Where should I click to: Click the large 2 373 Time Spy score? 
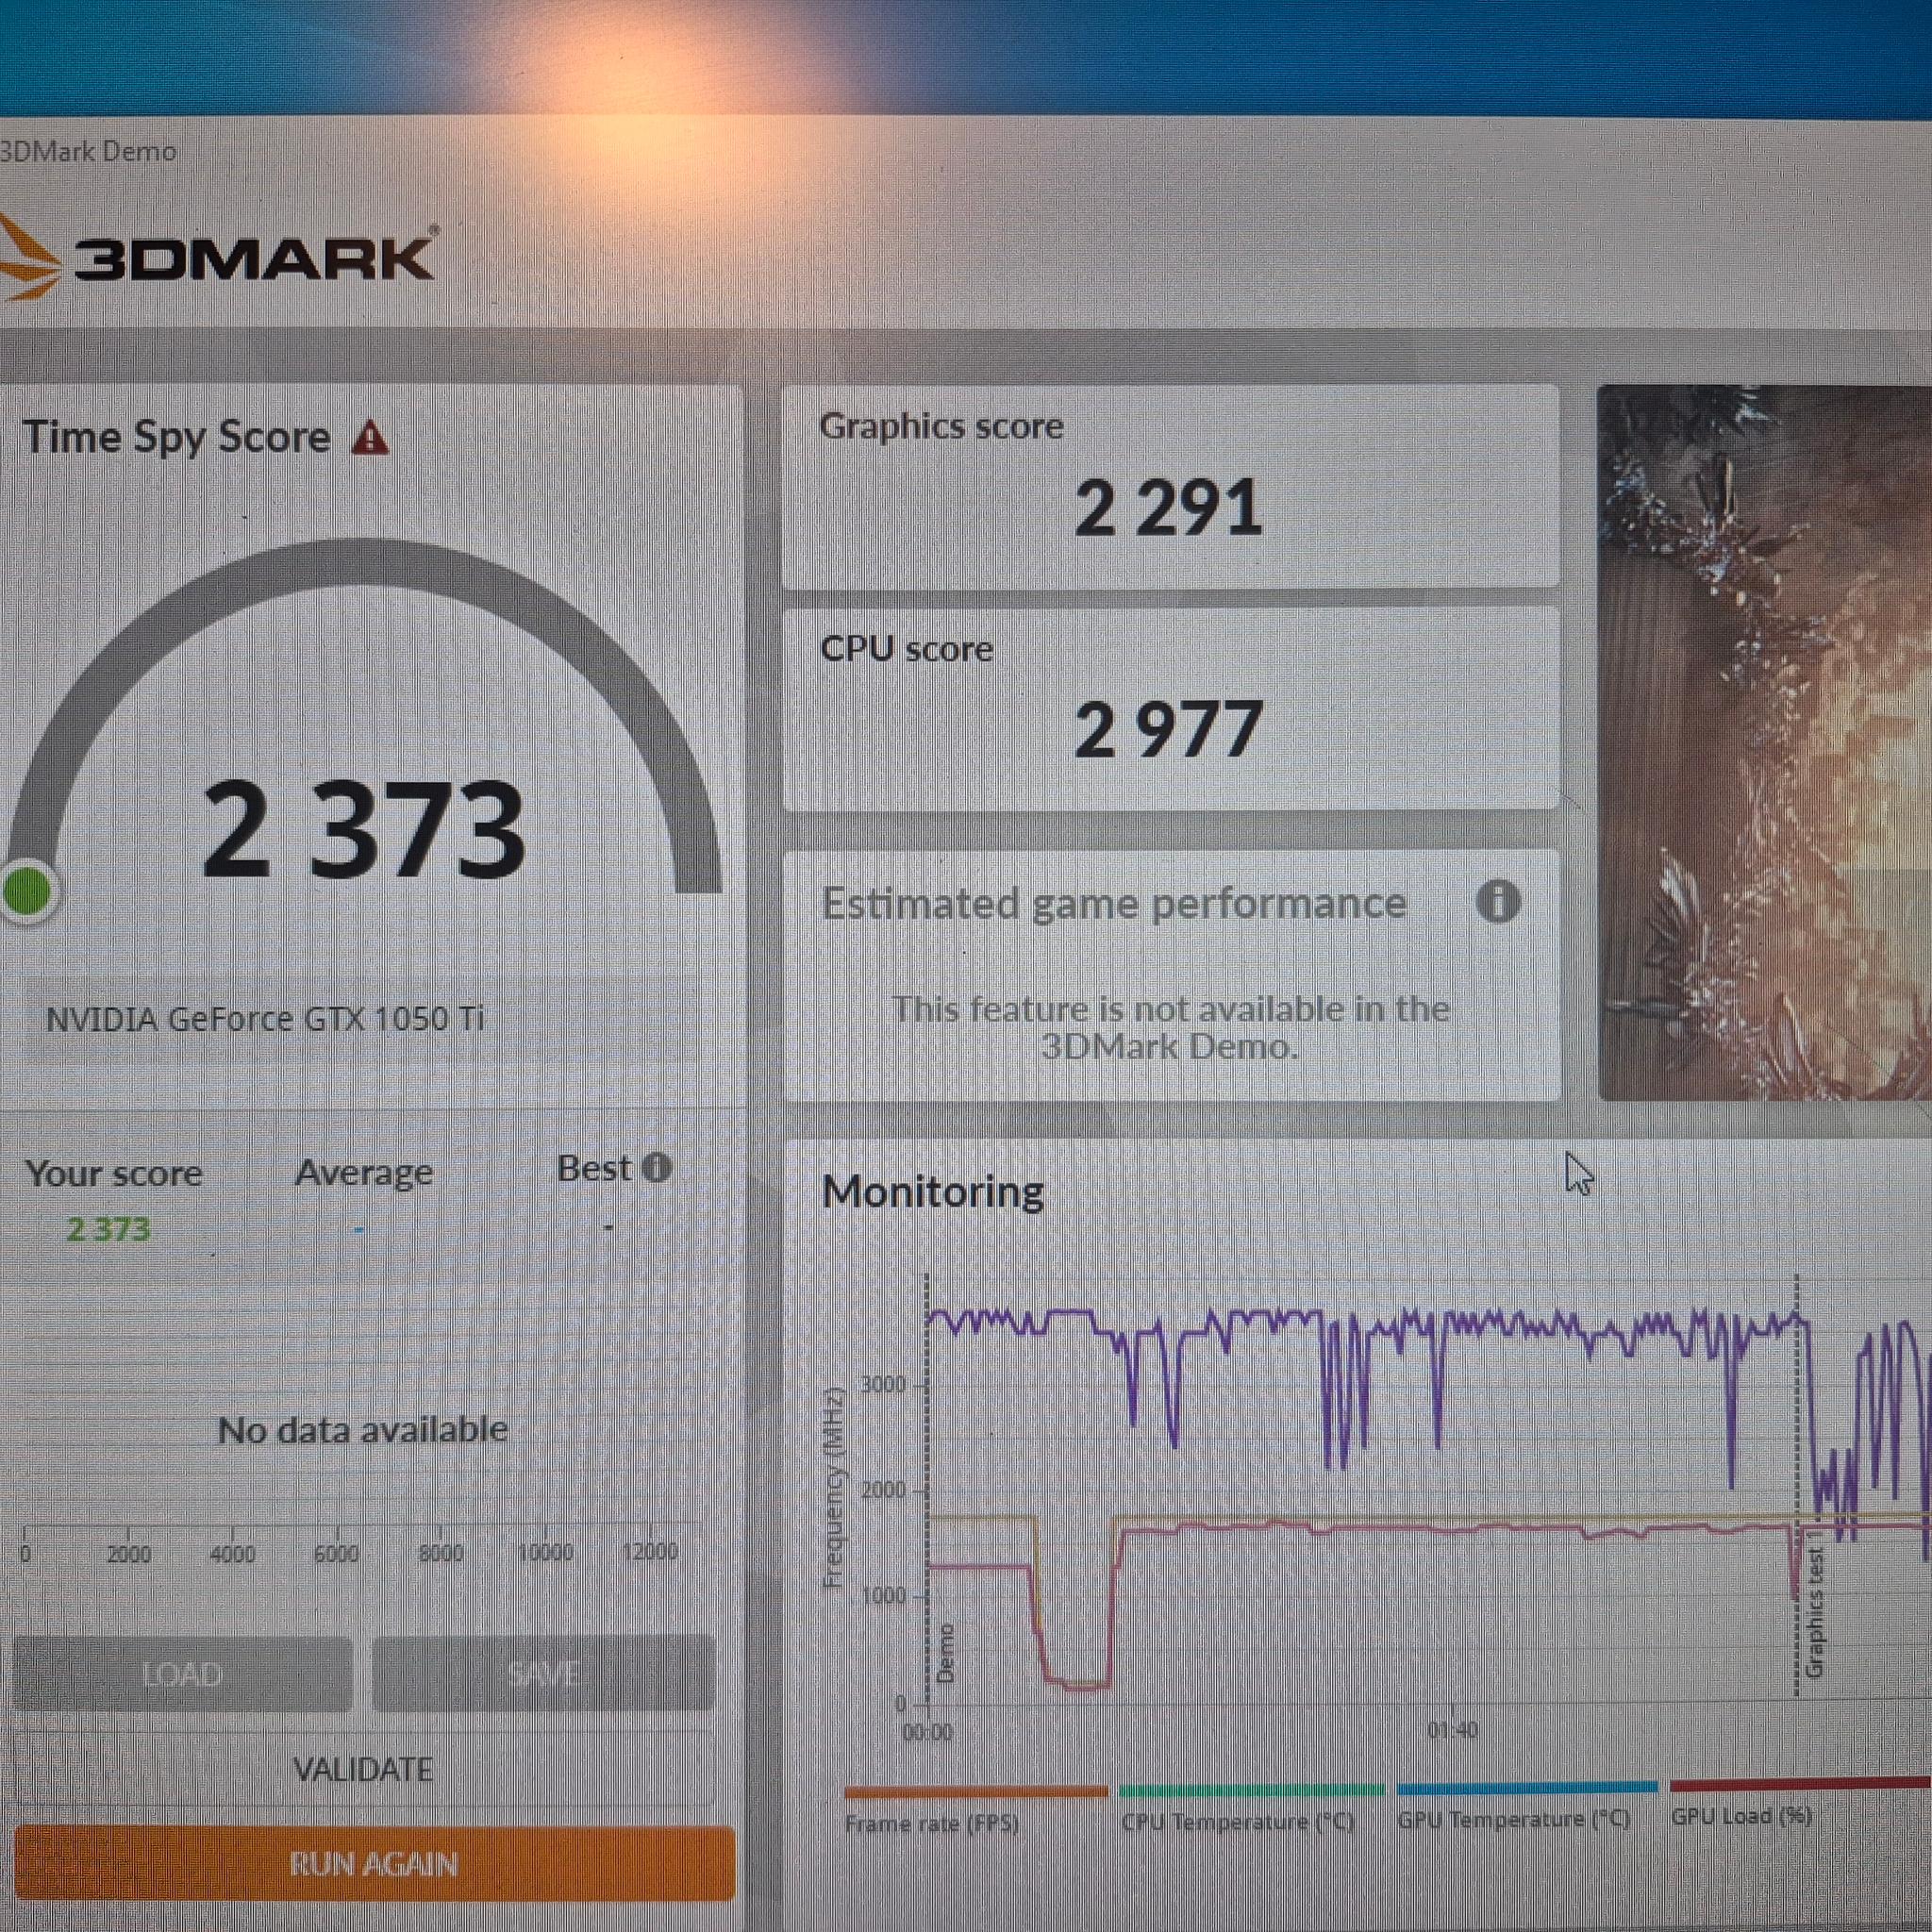(363, 829)
